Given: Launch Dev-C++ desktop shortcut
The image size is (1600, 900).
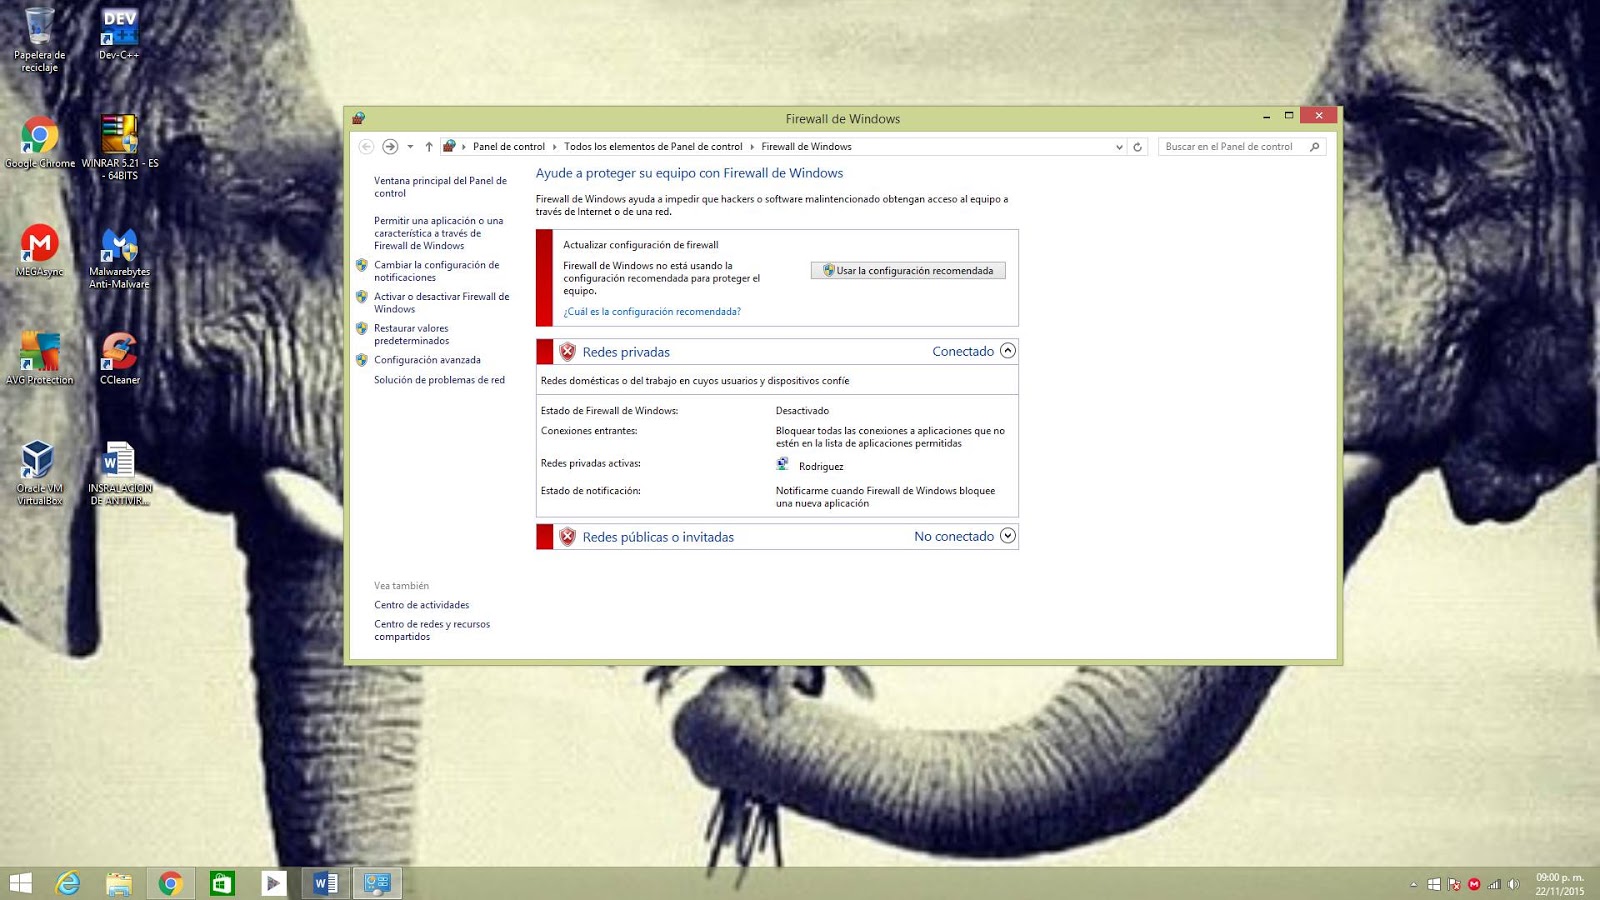Looking at the screenshot, I should point(117,25).
